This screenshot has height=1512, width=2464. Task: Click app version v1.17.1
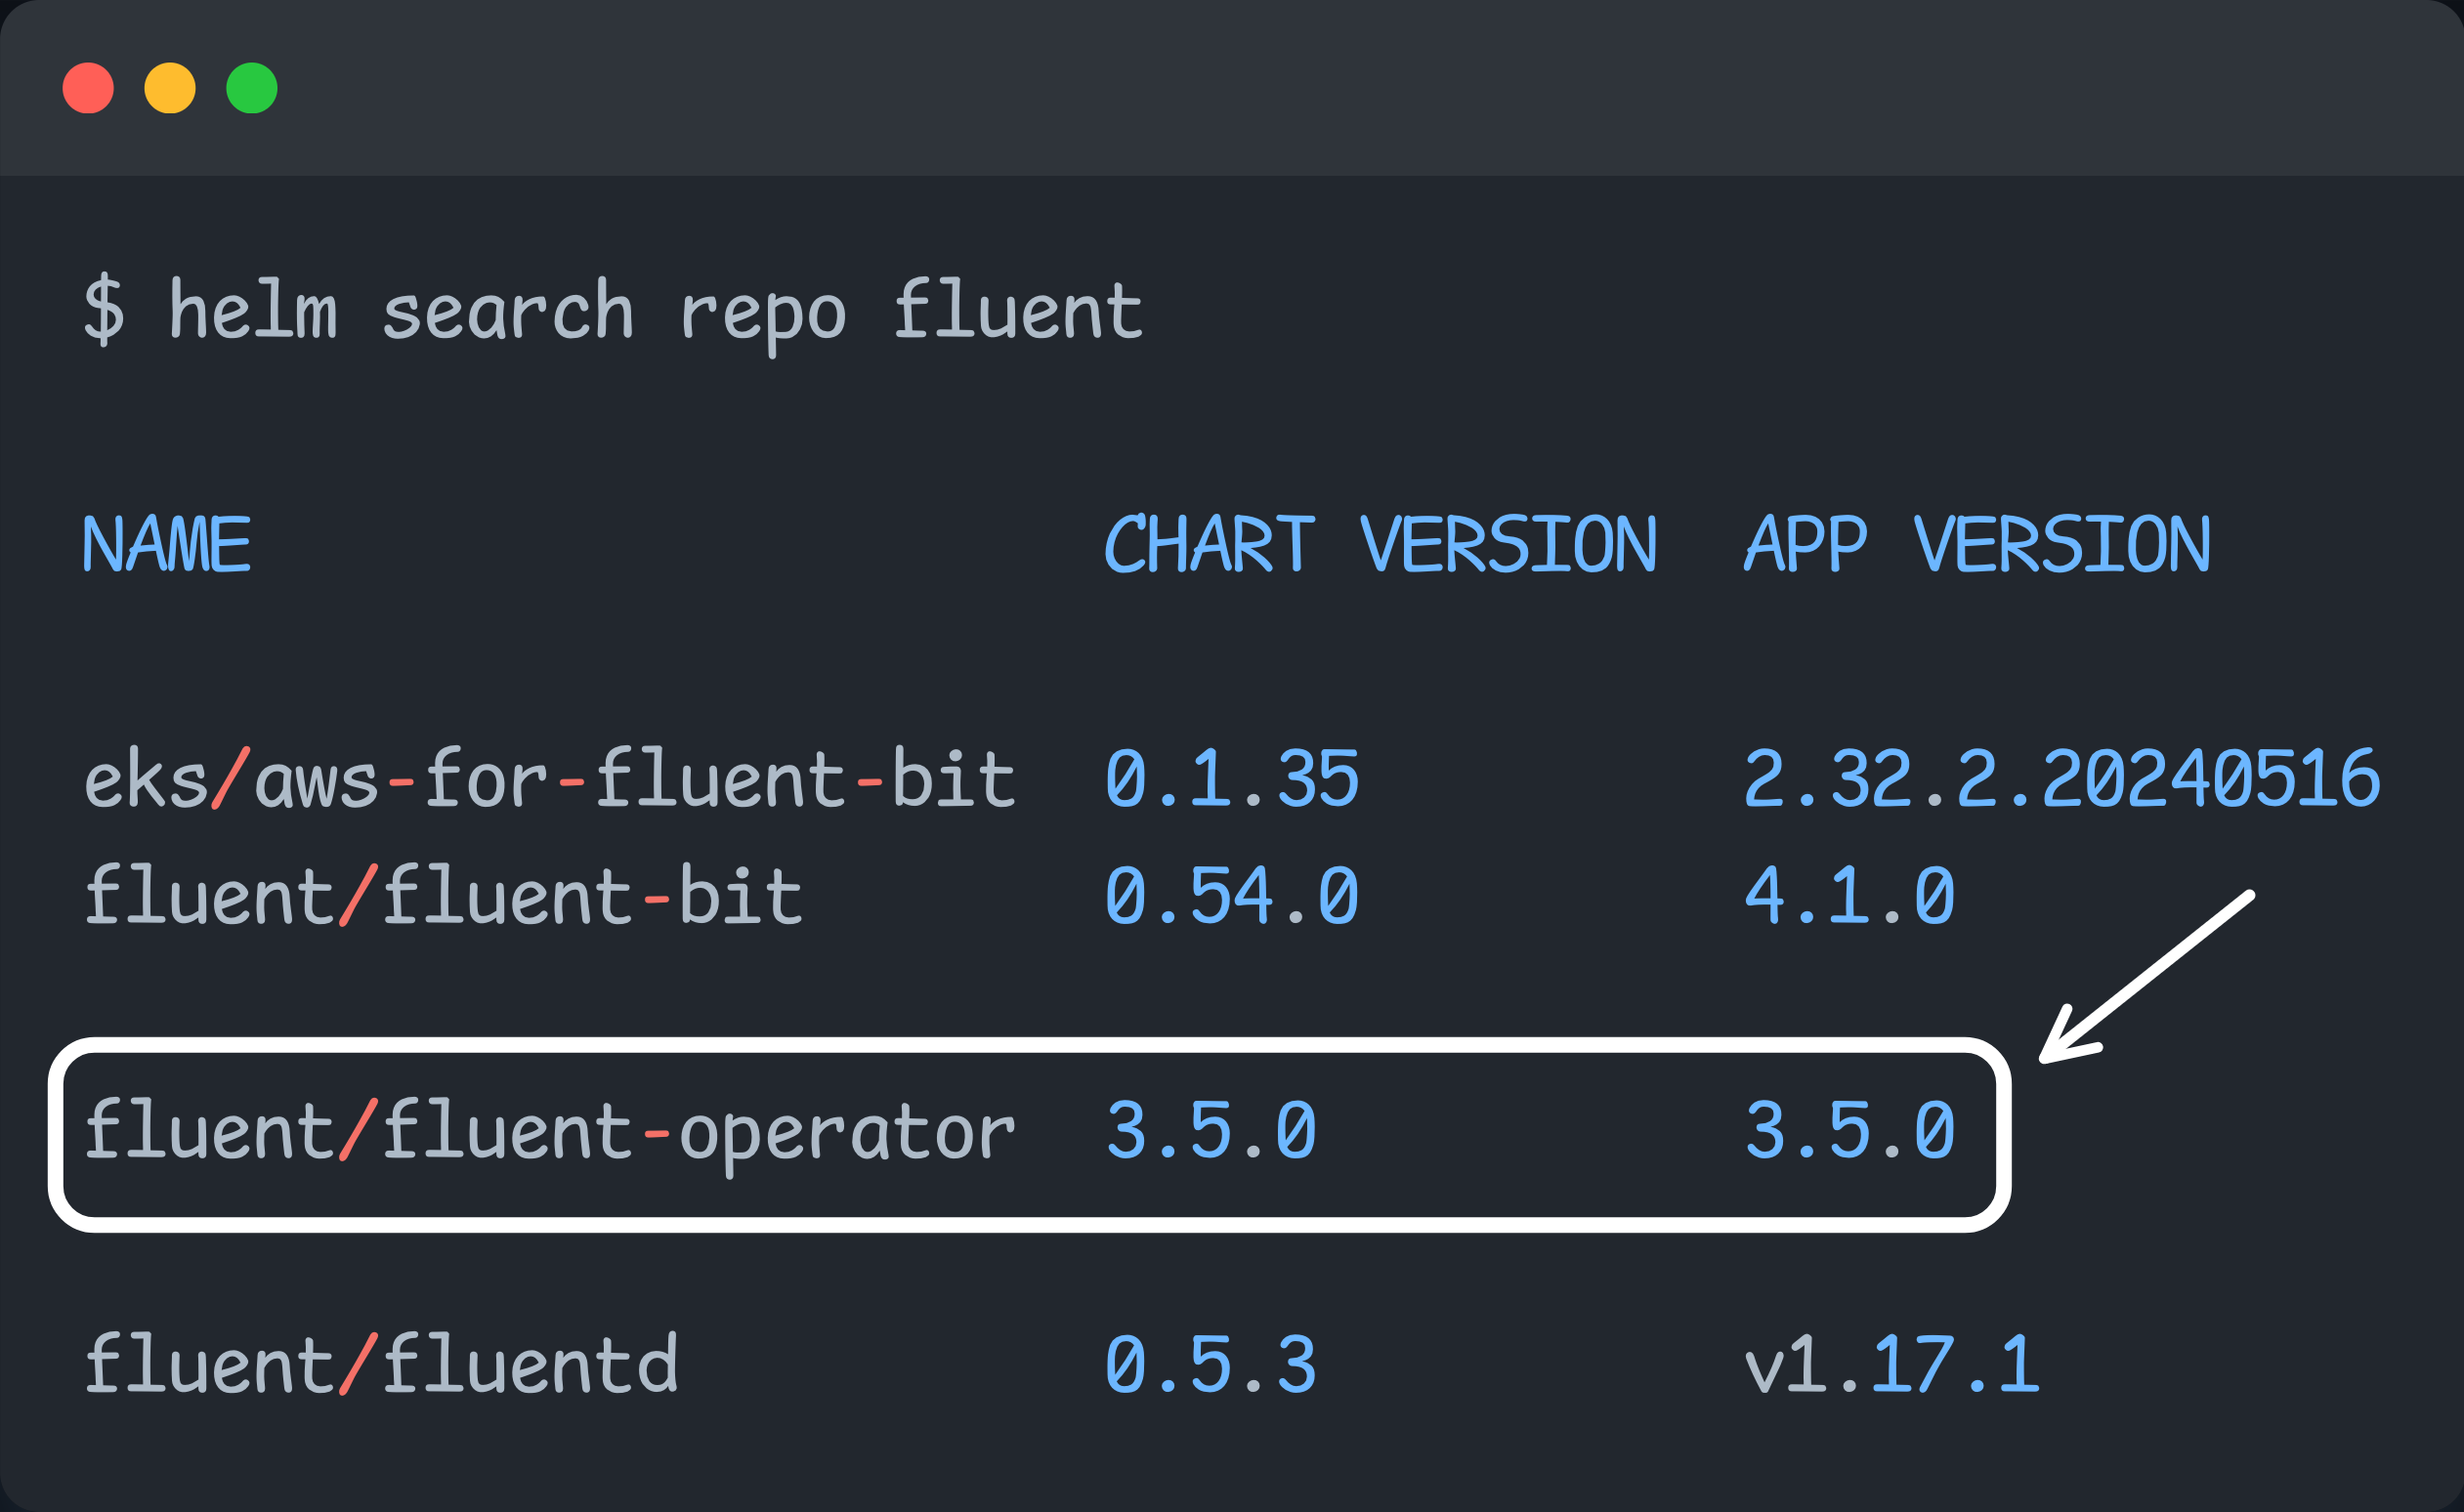(x=1892, y=1365)
